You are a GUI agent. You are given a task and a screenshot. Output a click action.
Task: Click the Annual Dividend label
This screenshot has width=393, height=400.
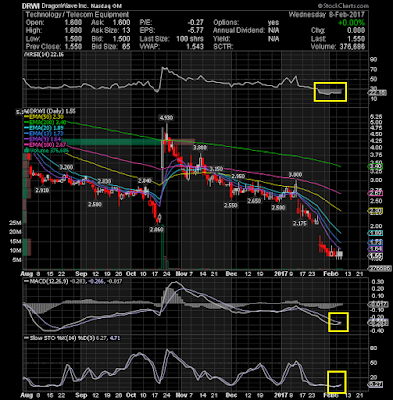[x=239, y=30]
